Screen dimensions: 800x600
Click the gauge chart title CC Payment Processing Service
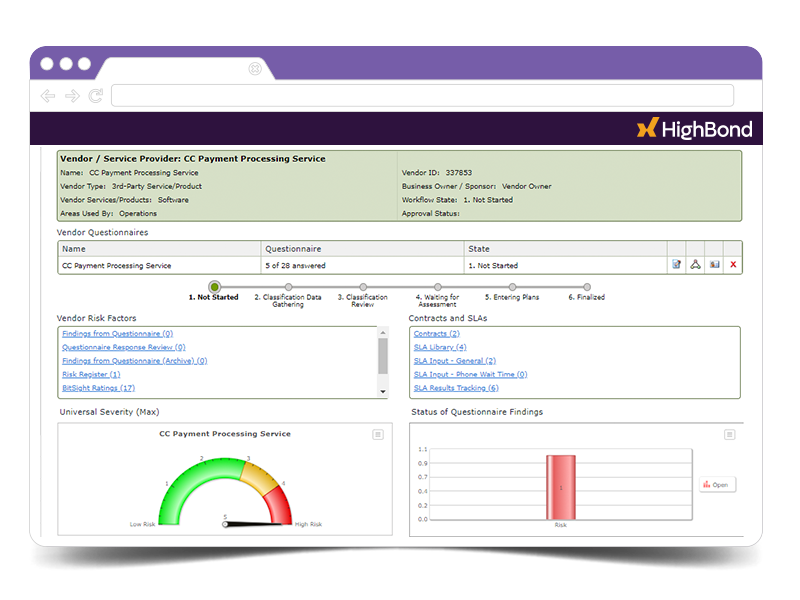click(x=225, y=434)
